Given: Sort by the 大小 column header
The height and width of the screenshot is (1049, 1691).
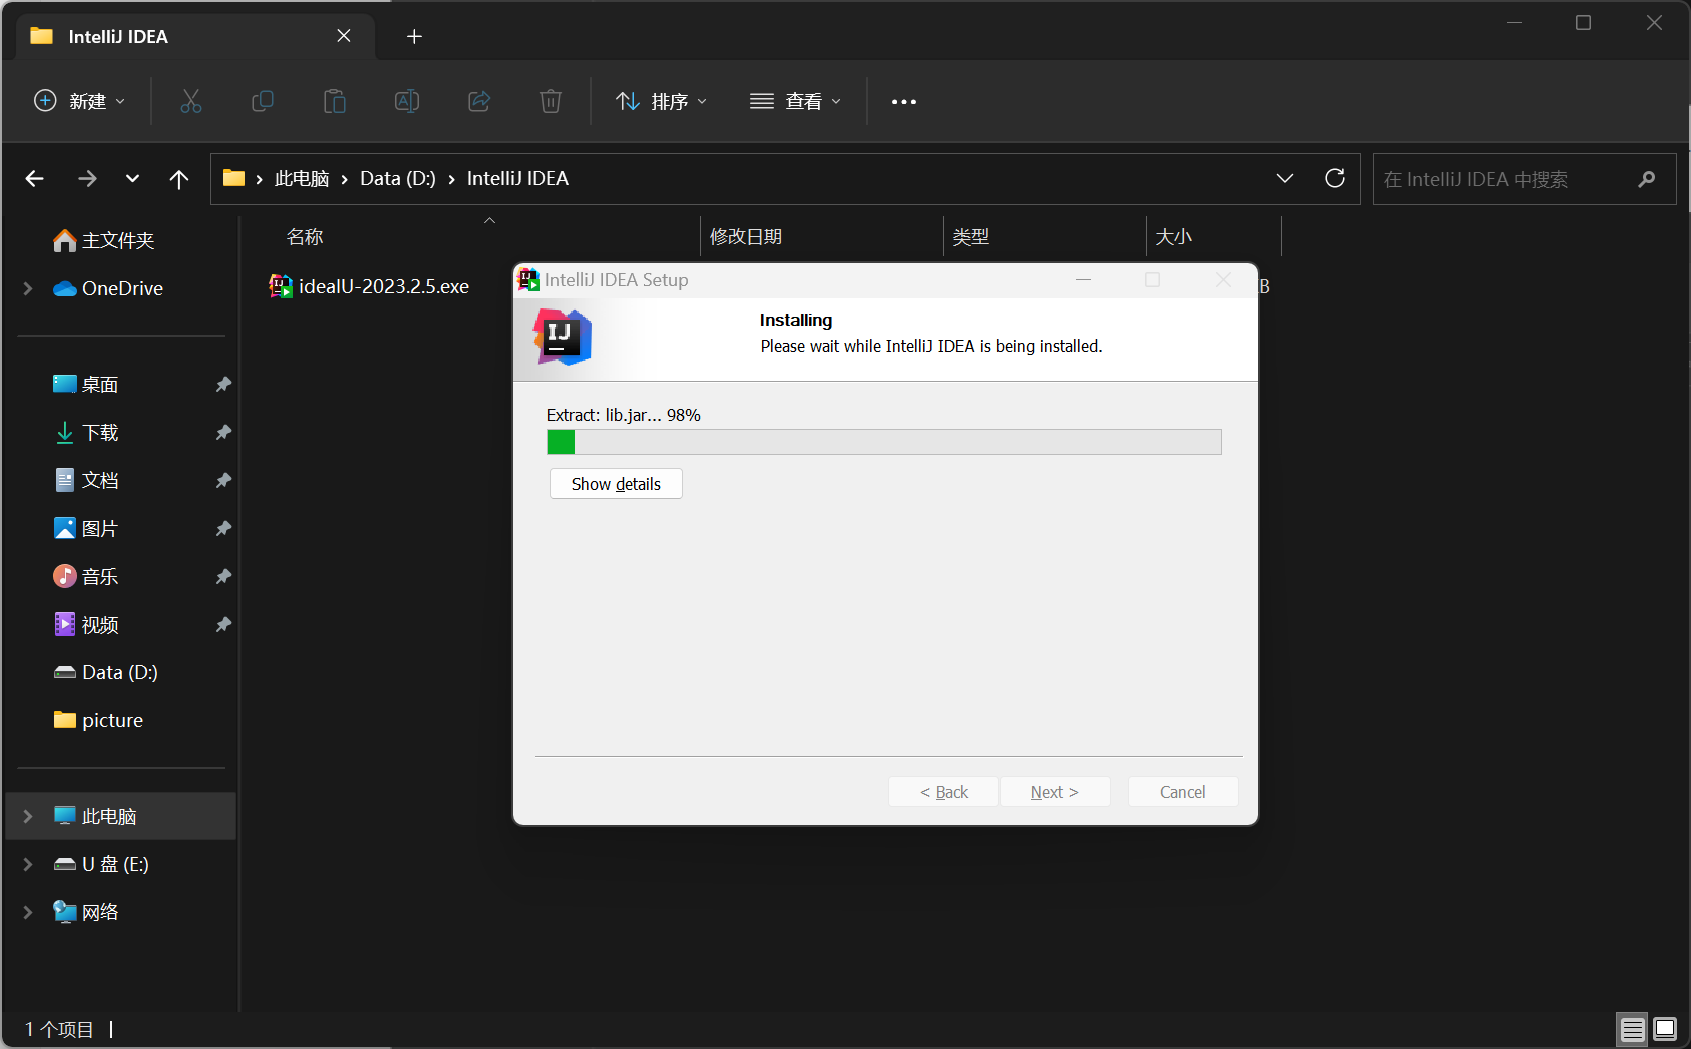Looking at the screenshot, I should [x=1173, y=237].
